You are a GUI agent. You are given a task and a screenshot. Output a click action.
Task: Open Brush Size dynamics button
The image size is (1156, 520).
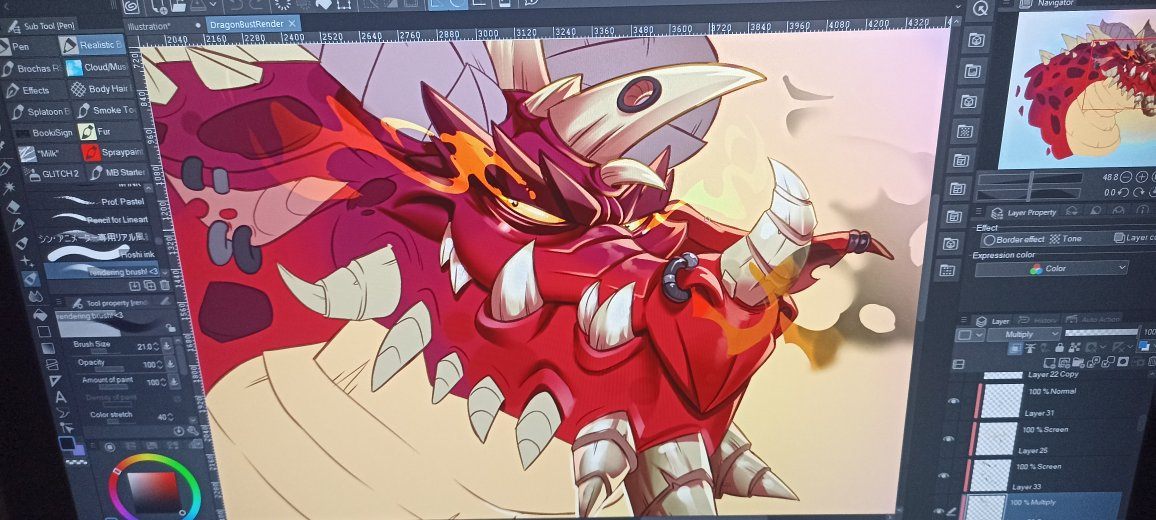pos(167,346)
